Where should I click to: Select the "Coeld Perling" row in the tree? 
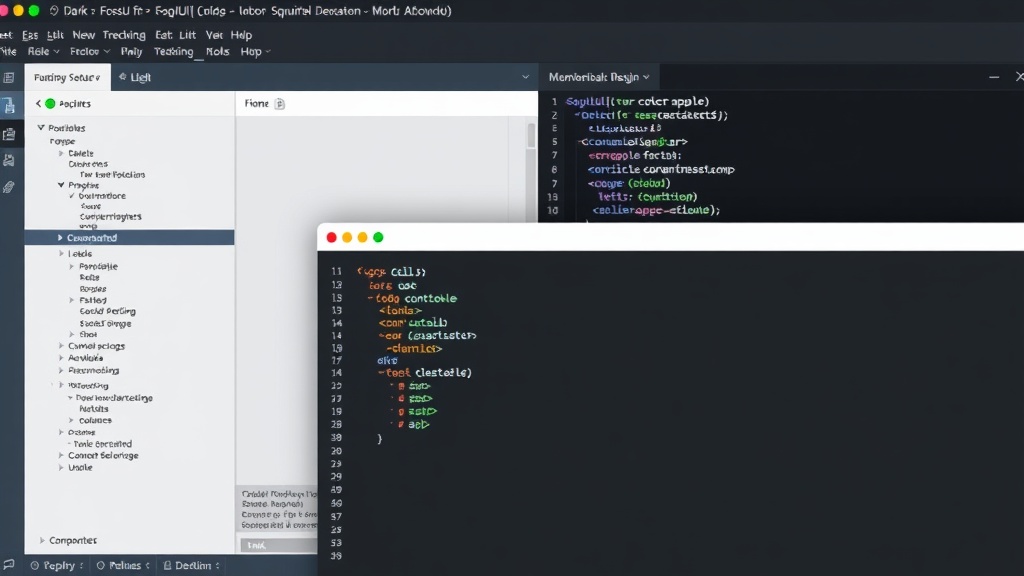108,312
